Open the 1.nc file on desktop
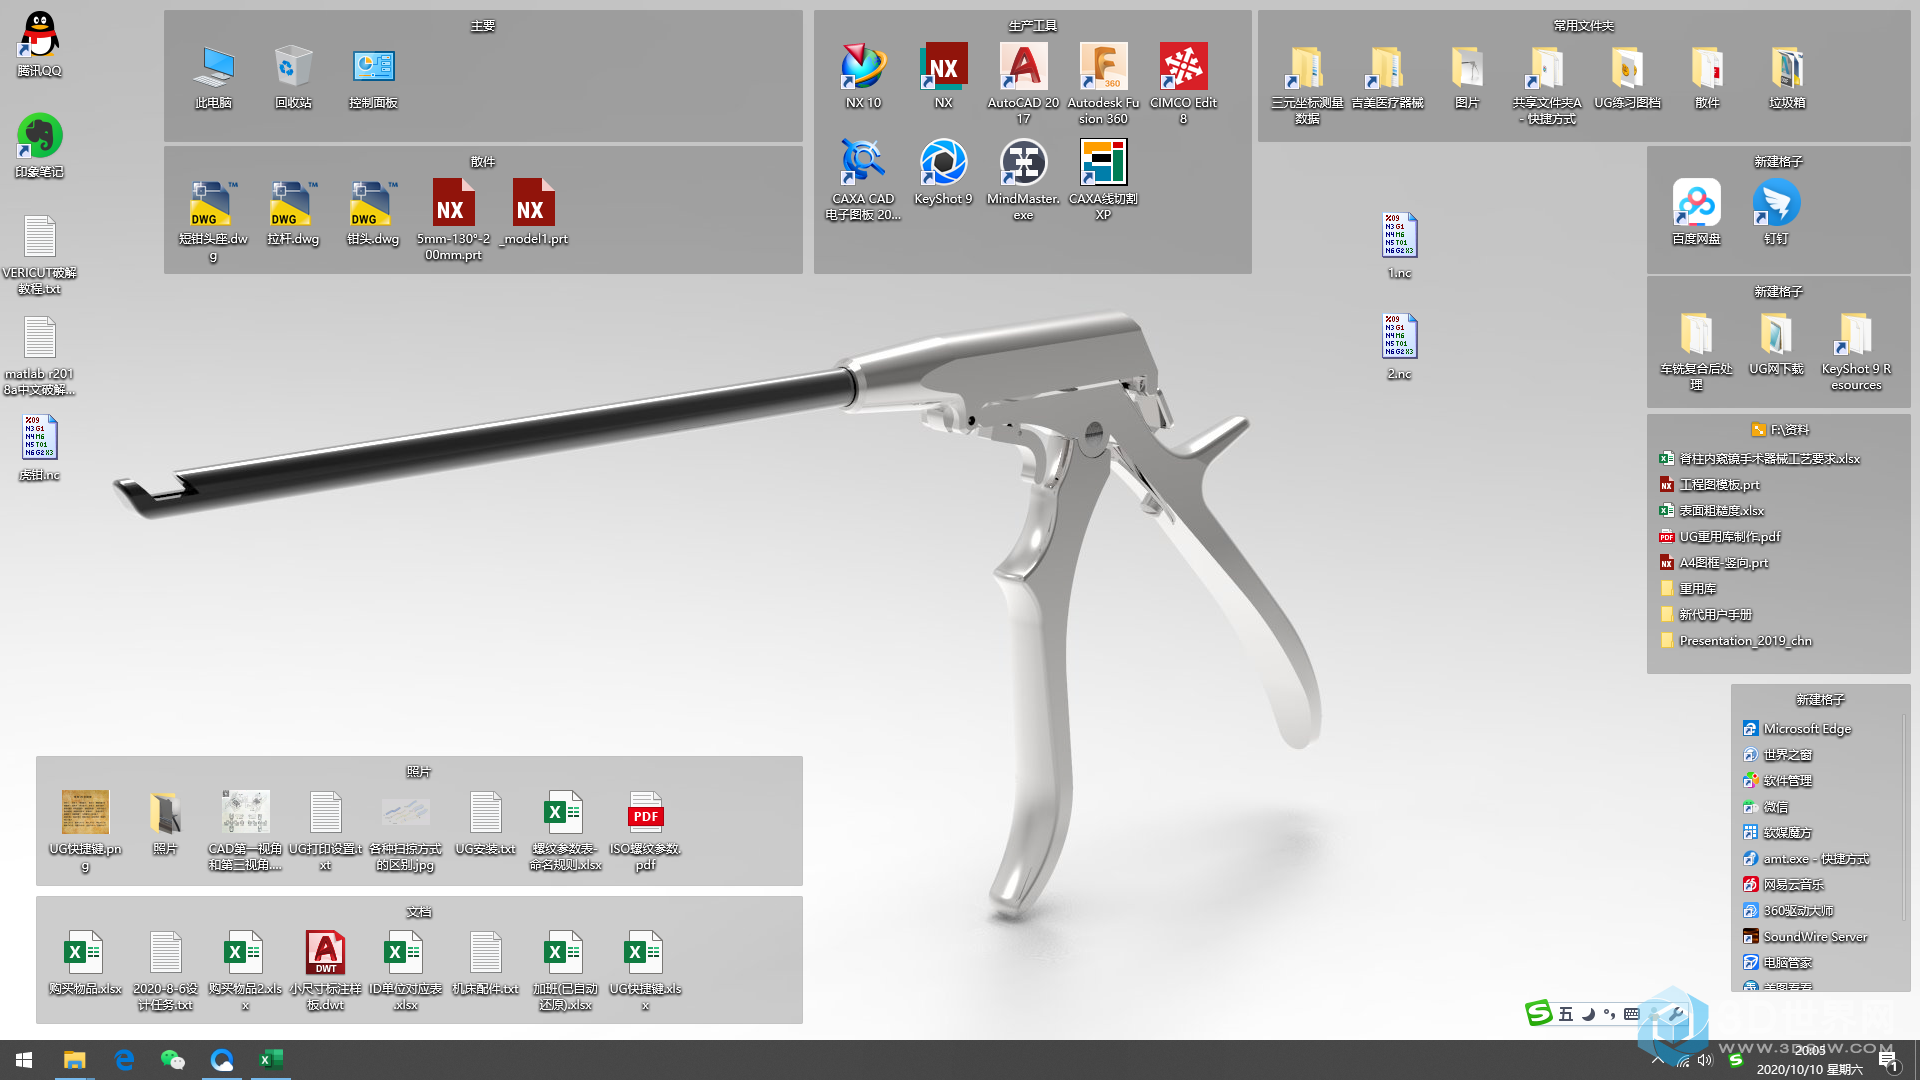 pyautogui.click(x=1399, y=246)
